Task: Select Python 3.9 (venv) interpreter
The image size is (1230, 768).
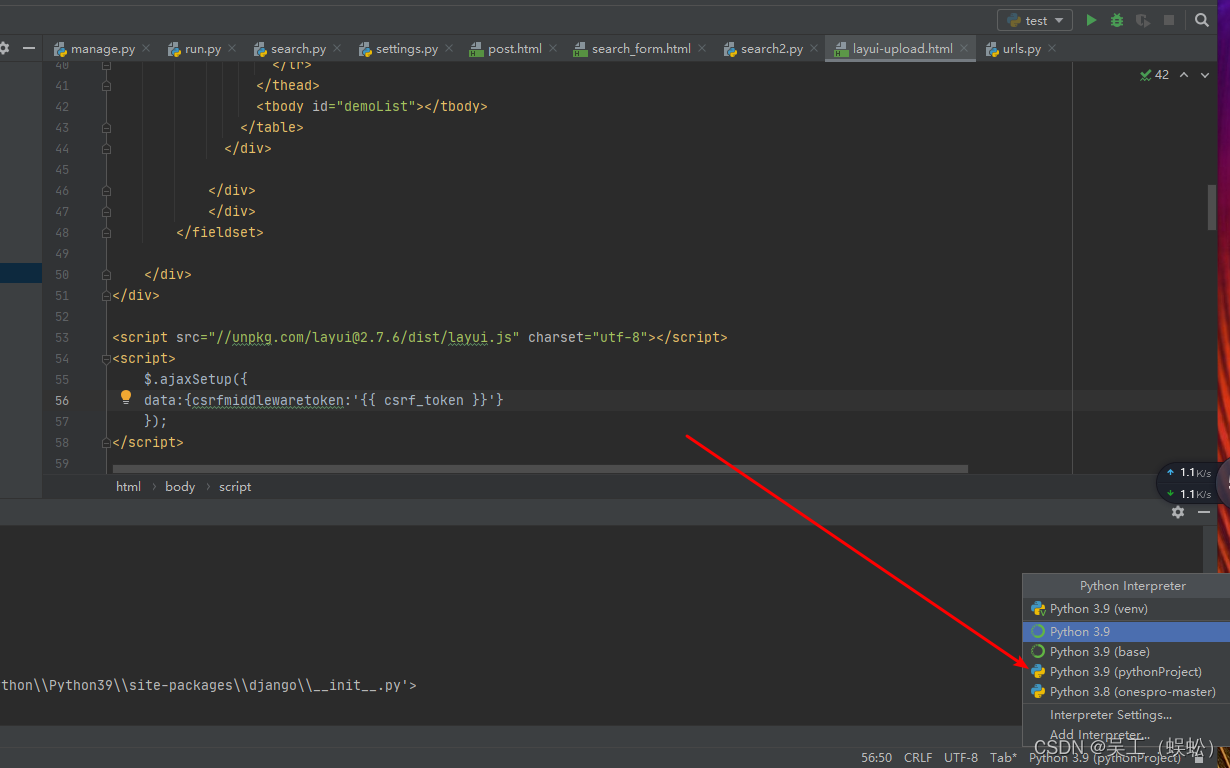Action: point(1126,608)
